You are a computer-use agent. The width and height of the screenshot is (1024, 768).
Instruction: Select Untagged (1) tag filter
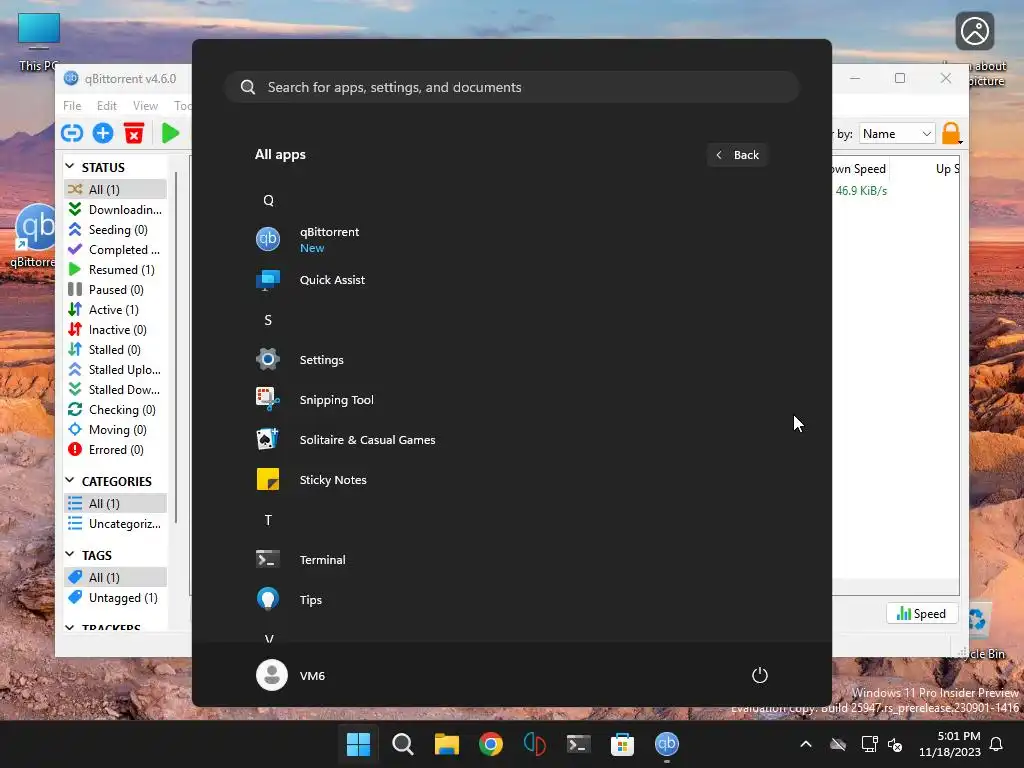(x=116, y=598)
